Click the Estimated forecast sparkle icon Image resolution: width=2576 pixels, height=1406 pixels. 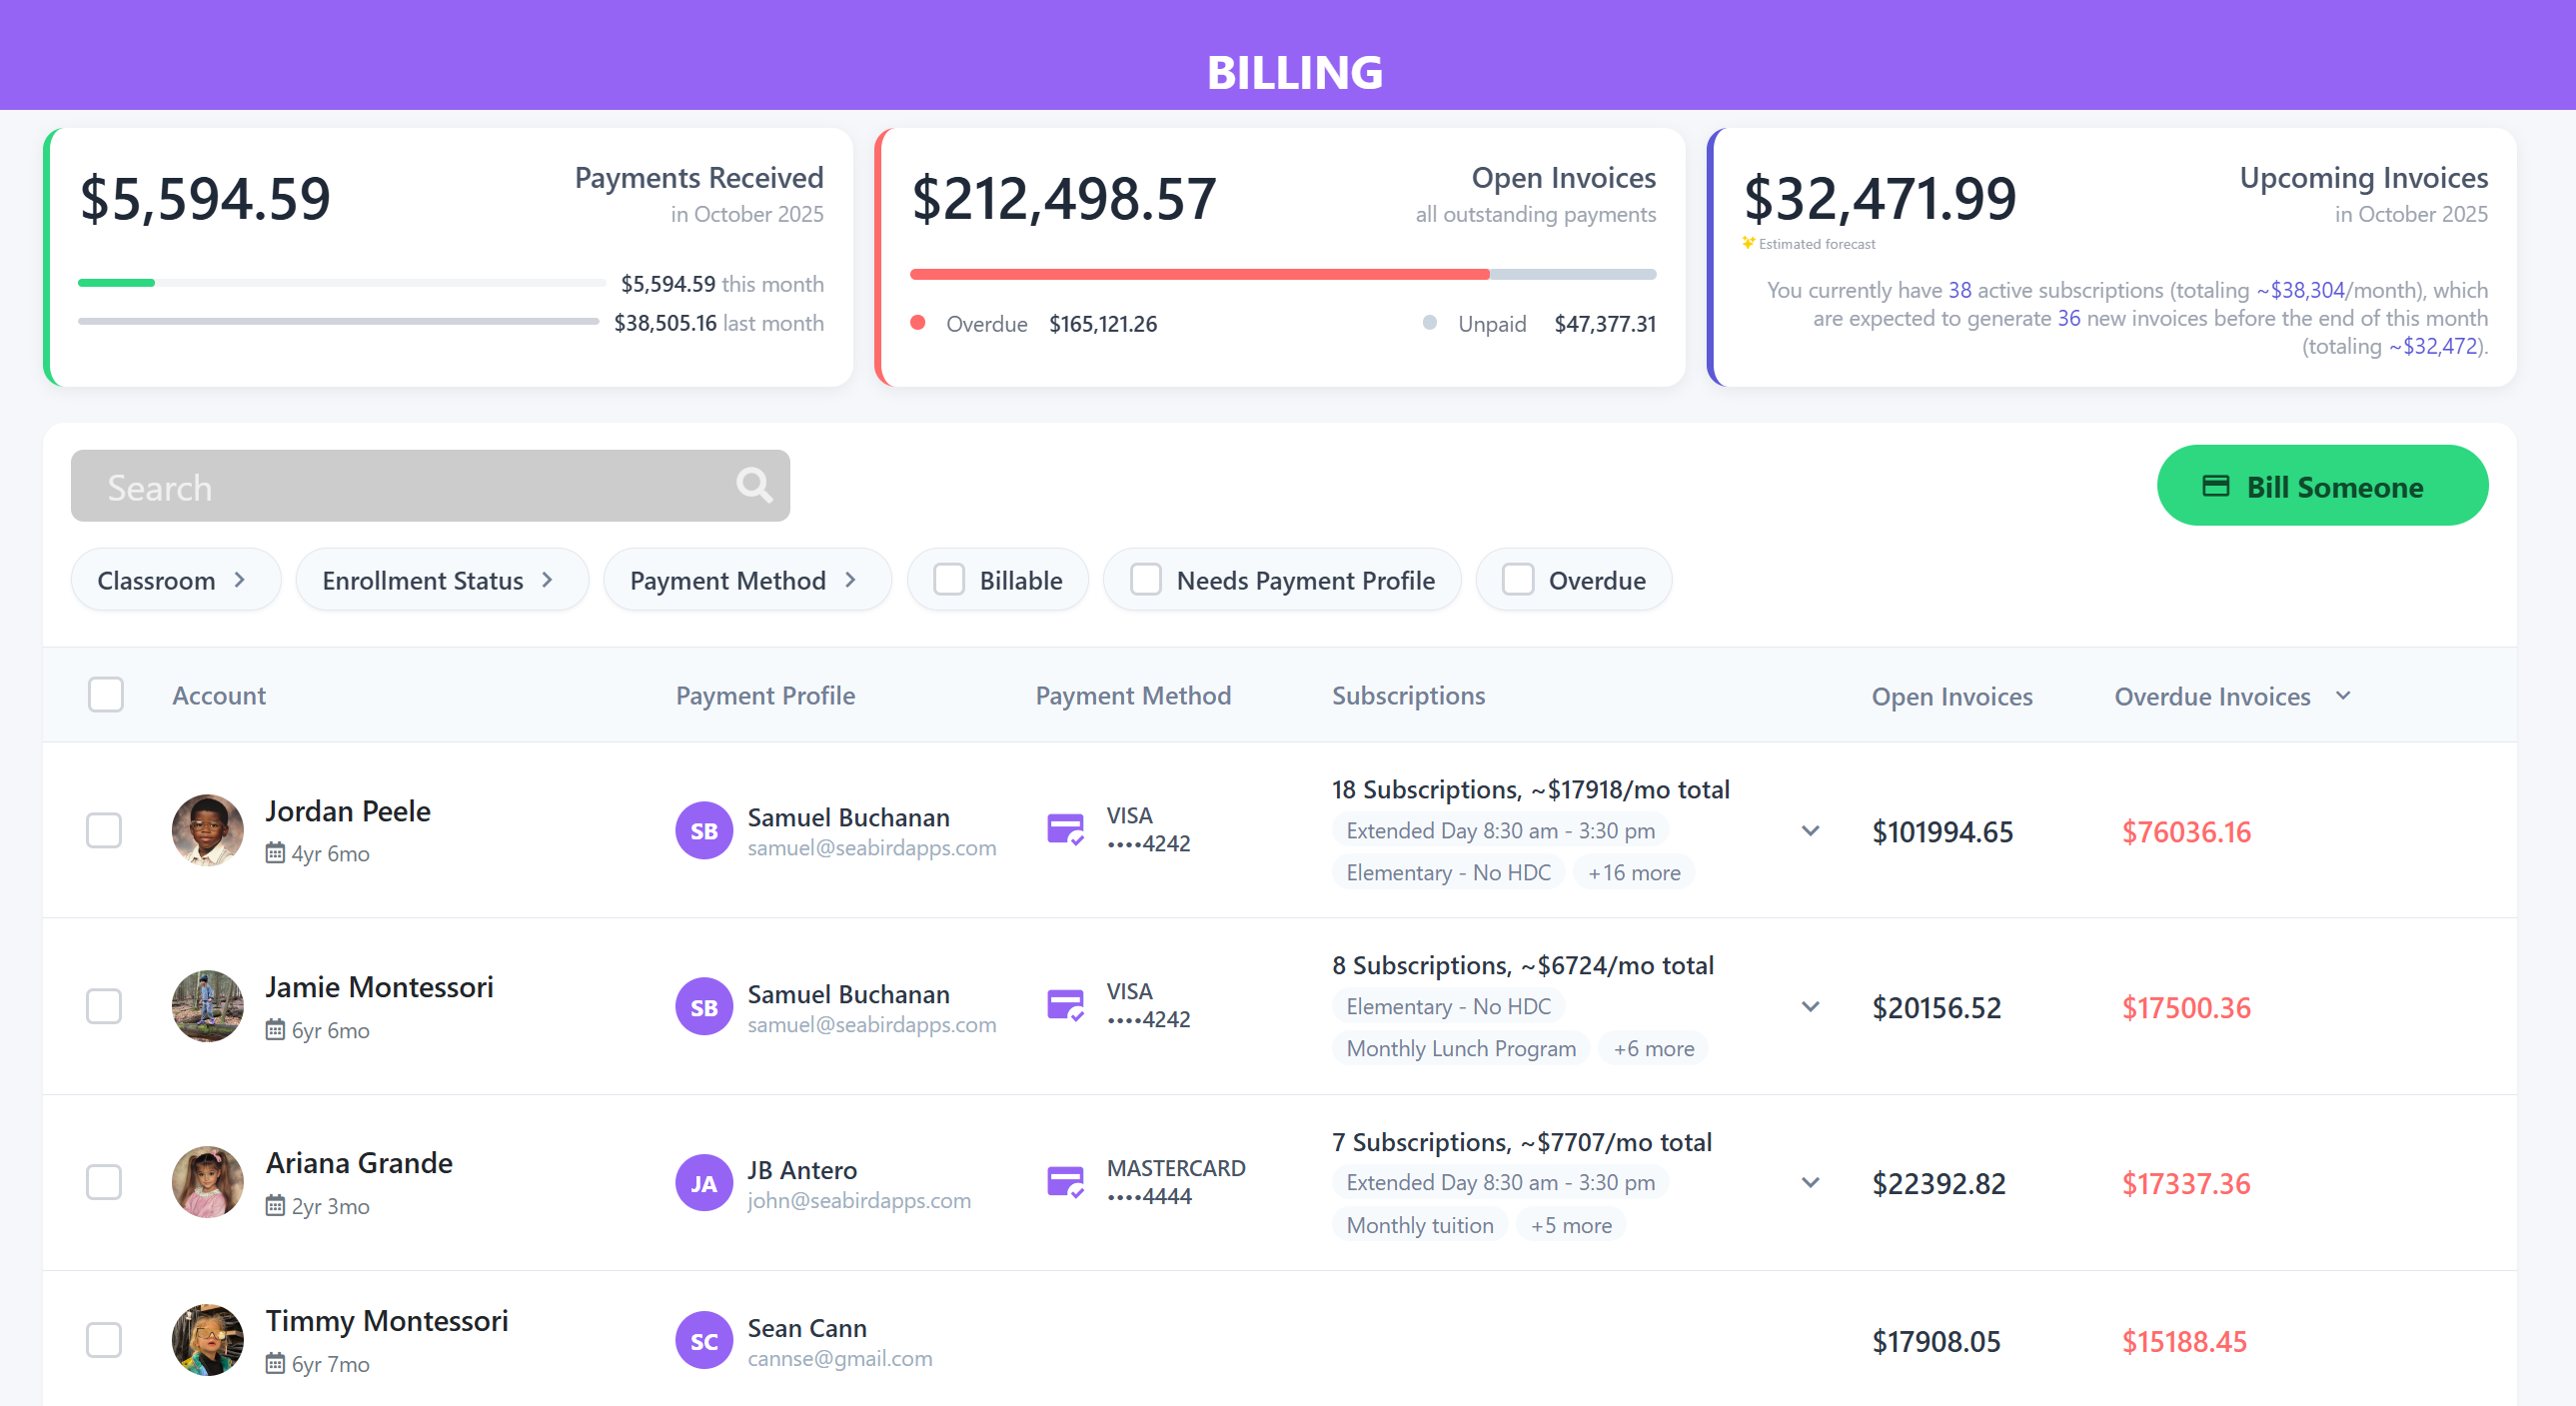coord(1749,243)
